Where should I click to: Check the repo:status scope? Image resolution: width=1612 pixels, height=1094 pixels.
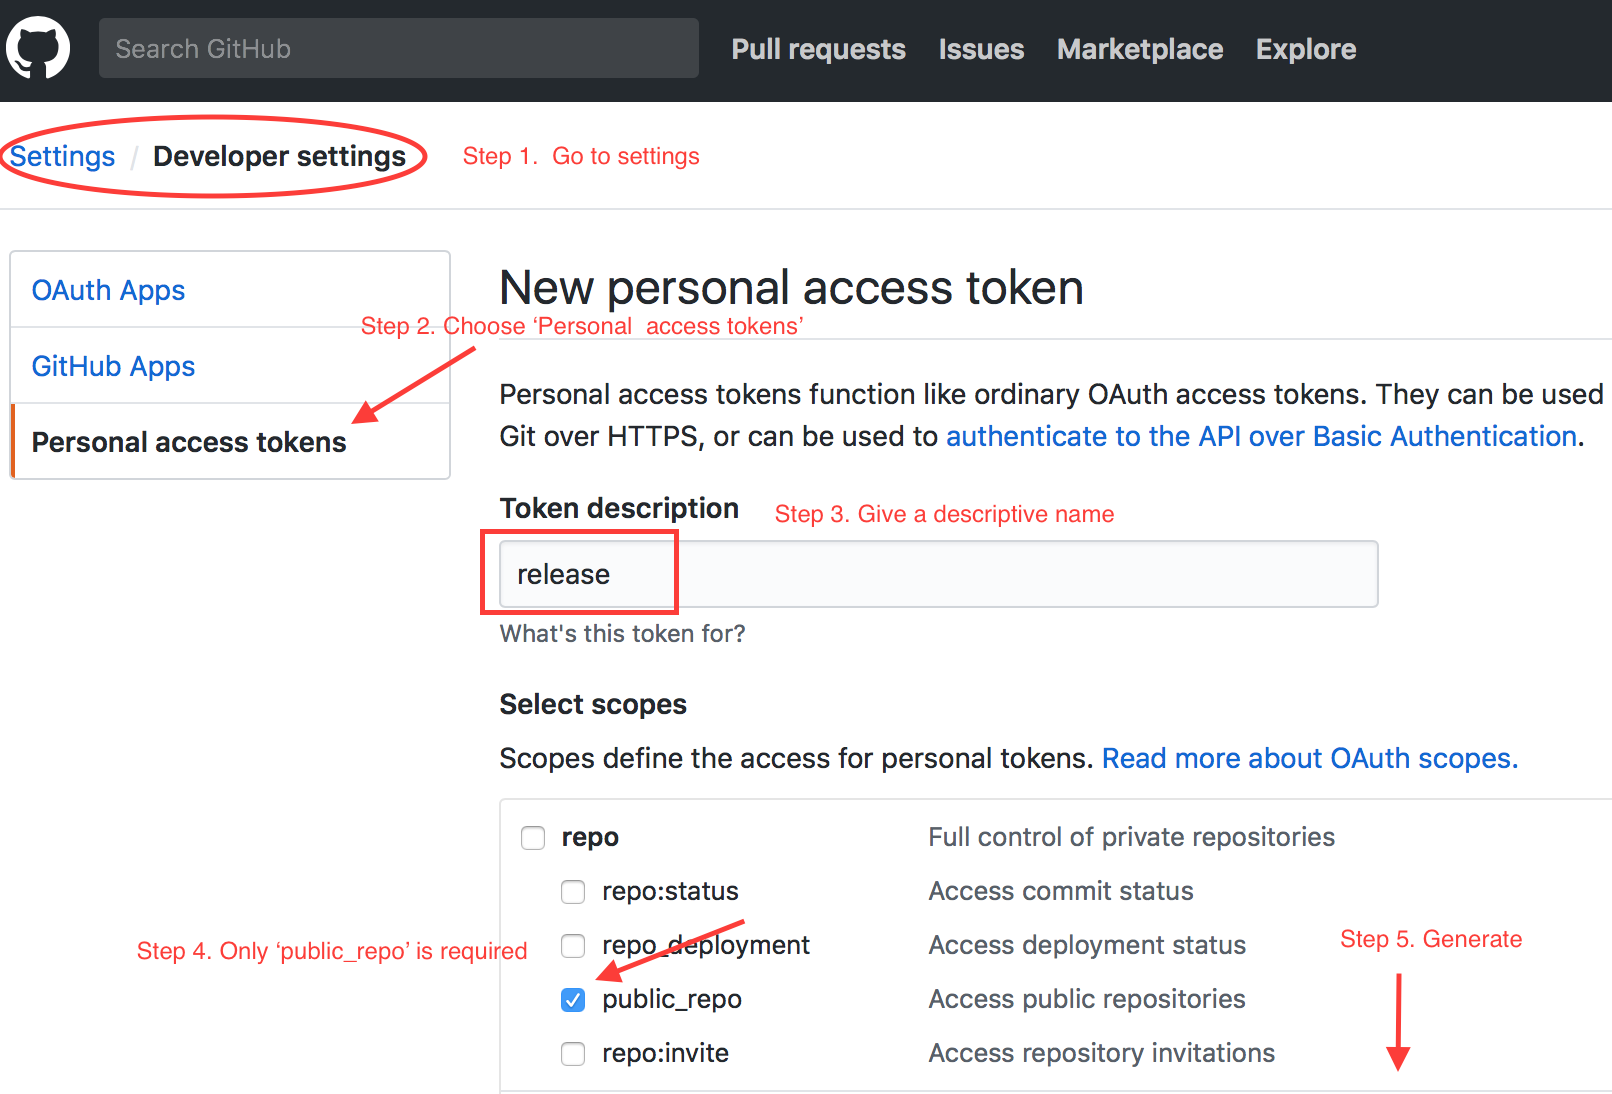point(573,892)
